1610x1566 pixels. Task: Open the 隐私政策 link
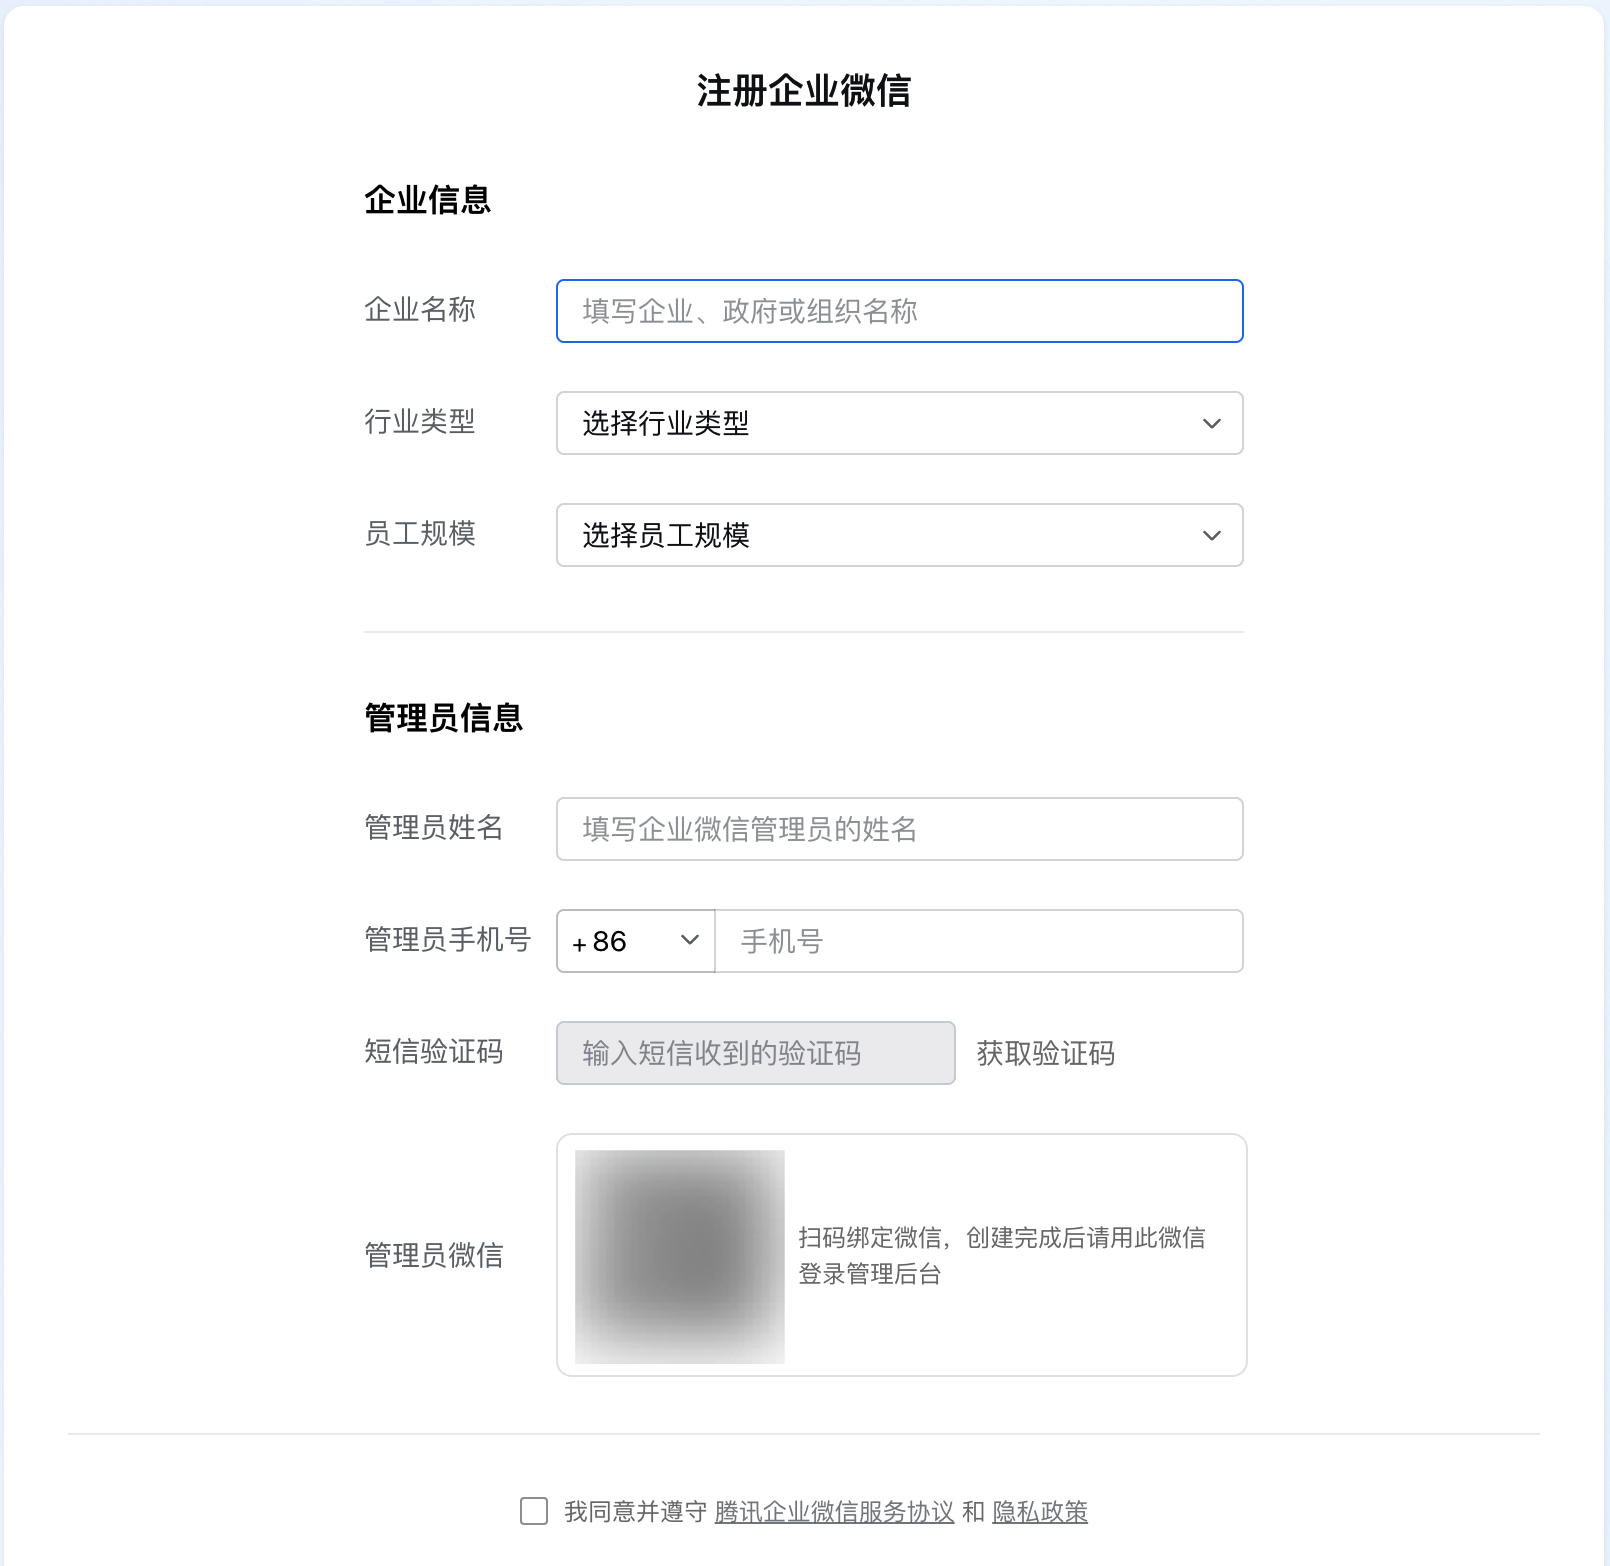click(x=1040, y=1512)
